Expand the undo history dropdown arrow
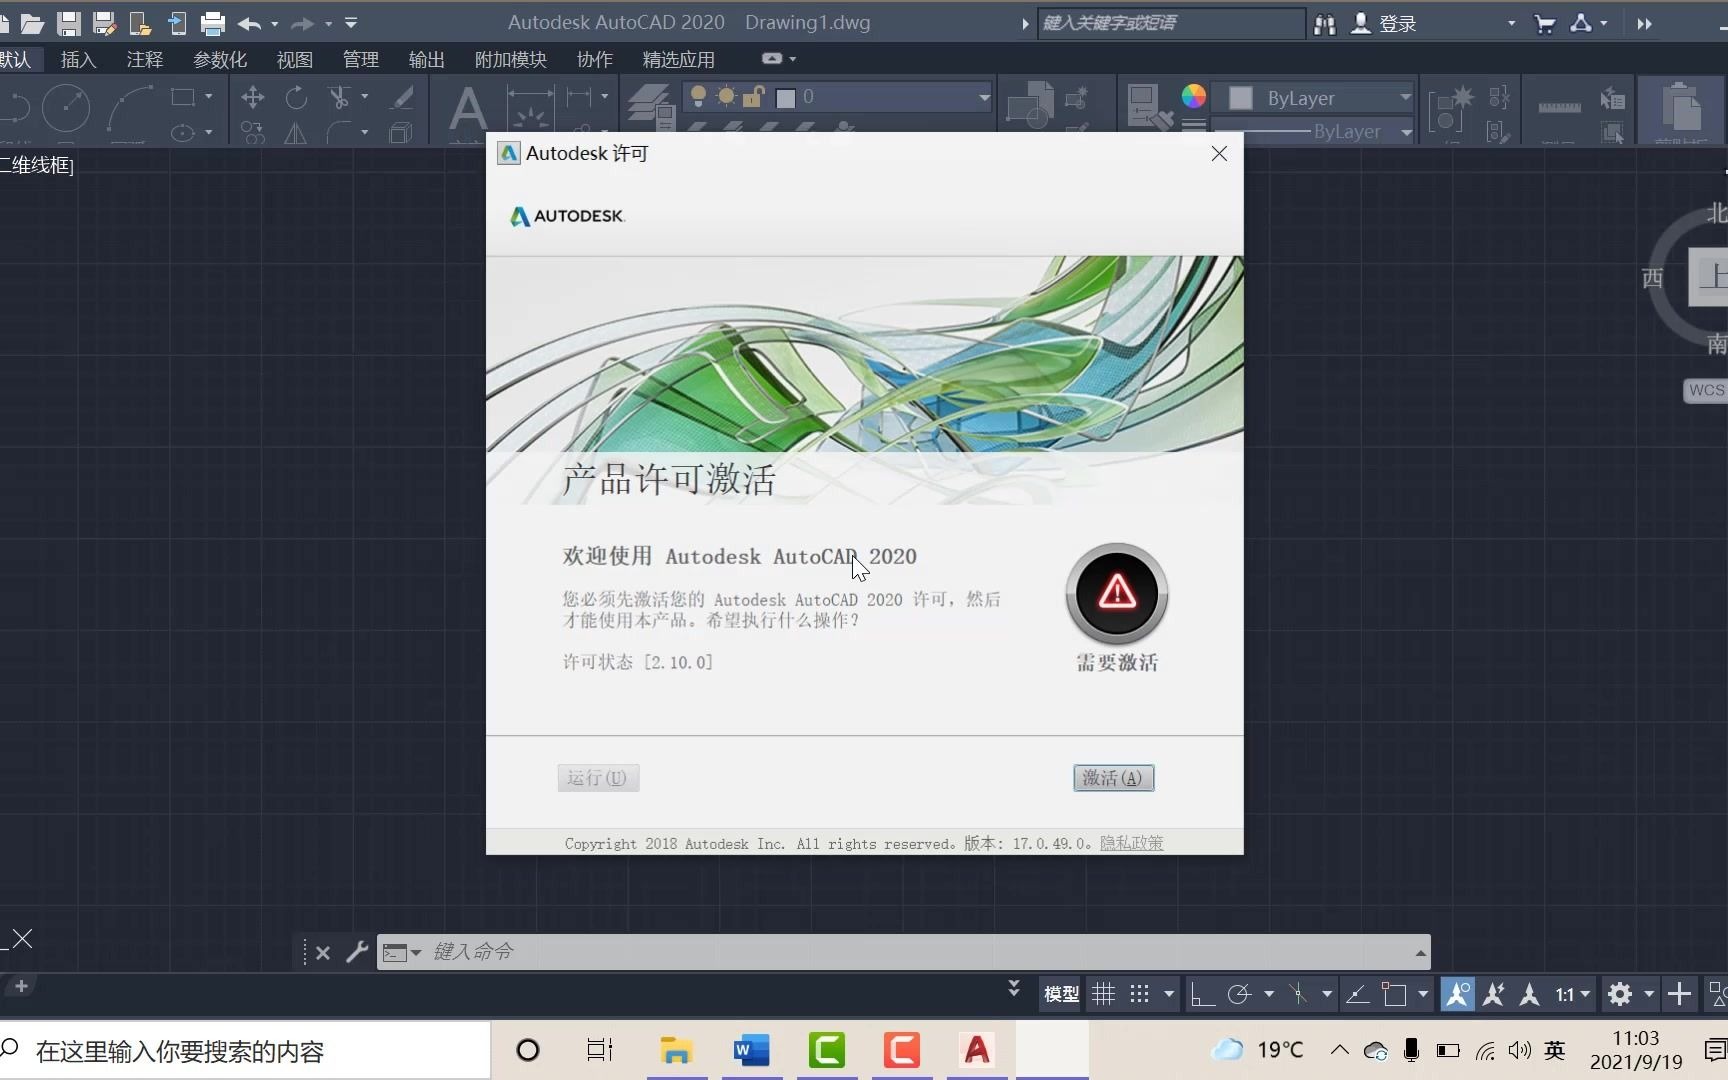 click(x=274, y=24)
